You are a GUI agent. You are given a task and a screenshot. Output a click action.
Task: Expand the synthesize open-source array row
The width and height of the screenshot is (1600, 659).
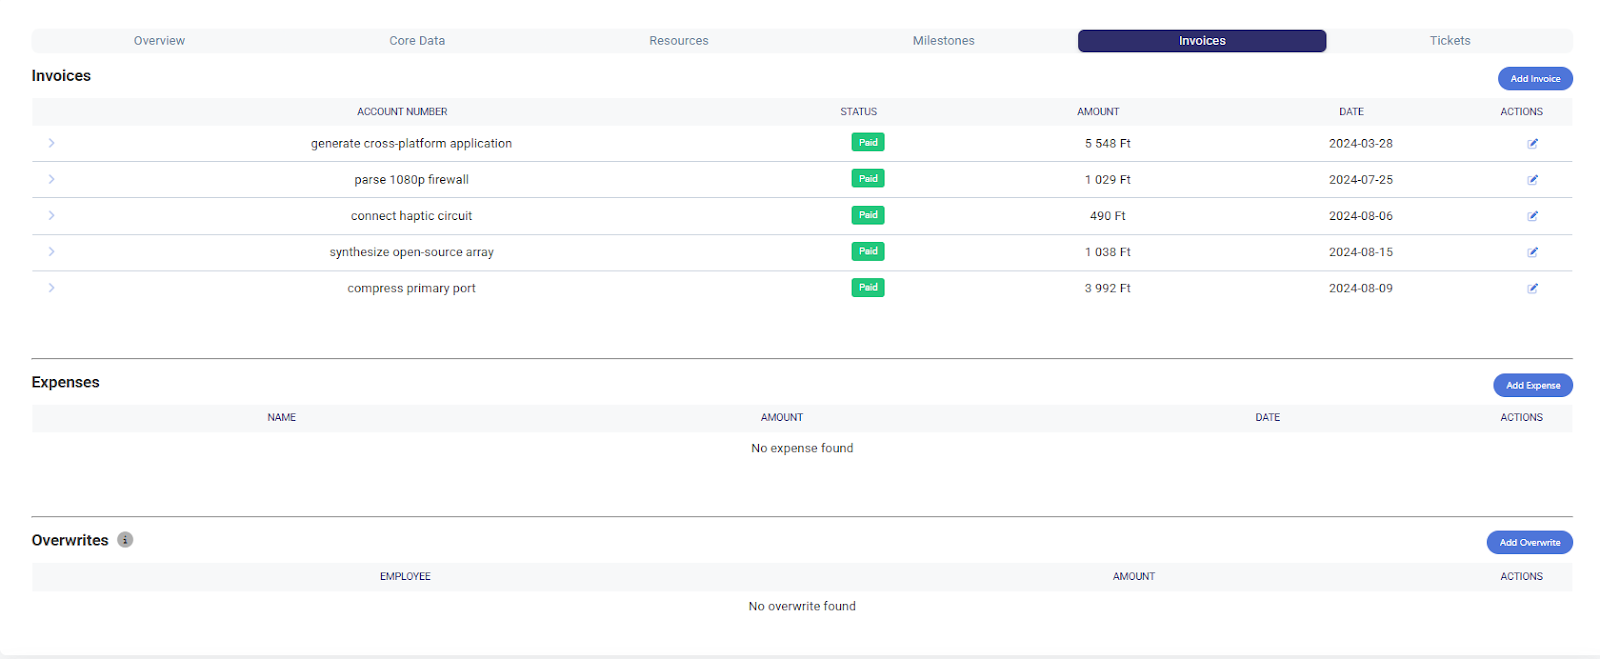pos(51,251)
